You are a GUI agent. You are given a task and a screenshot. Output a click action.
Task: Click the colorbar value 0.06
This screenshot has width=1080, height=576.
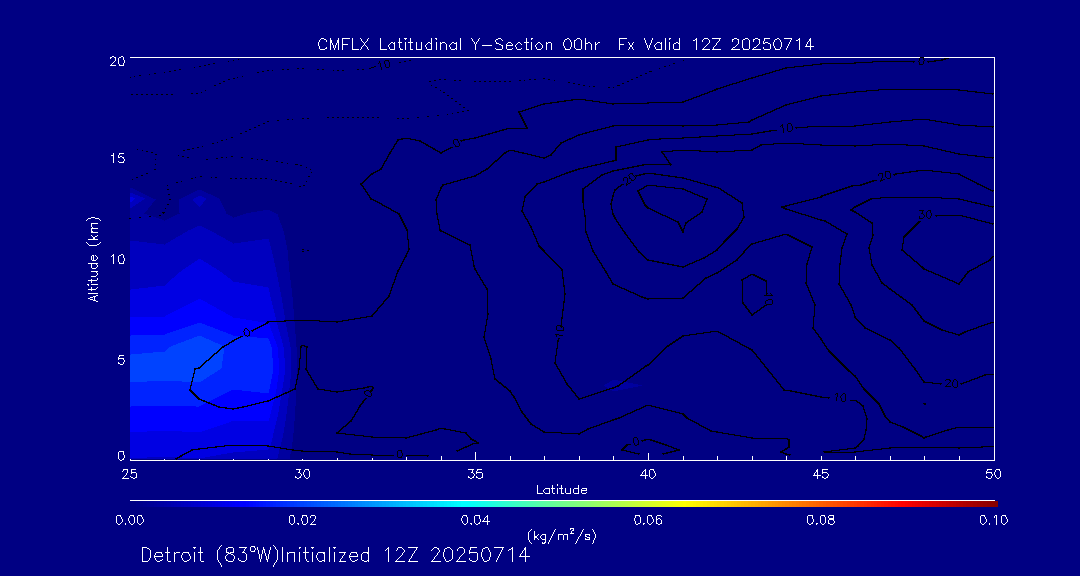point(648,520)
